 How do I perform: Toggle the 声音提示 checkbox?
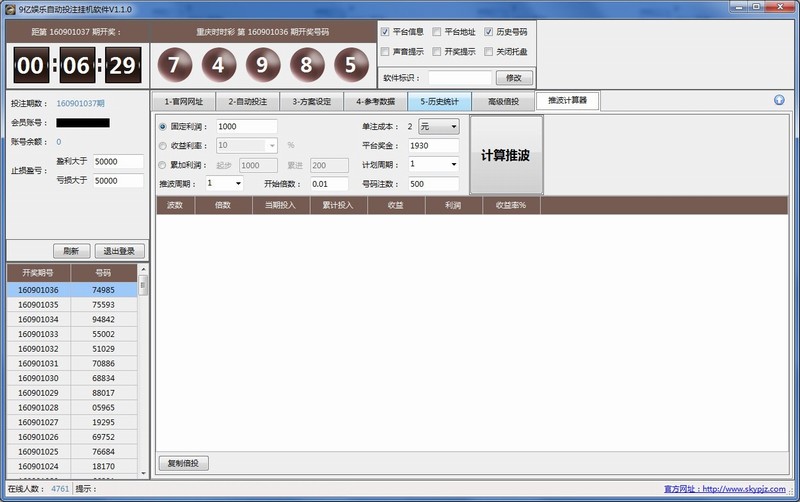pyautogui.click(x=386, y=51)
